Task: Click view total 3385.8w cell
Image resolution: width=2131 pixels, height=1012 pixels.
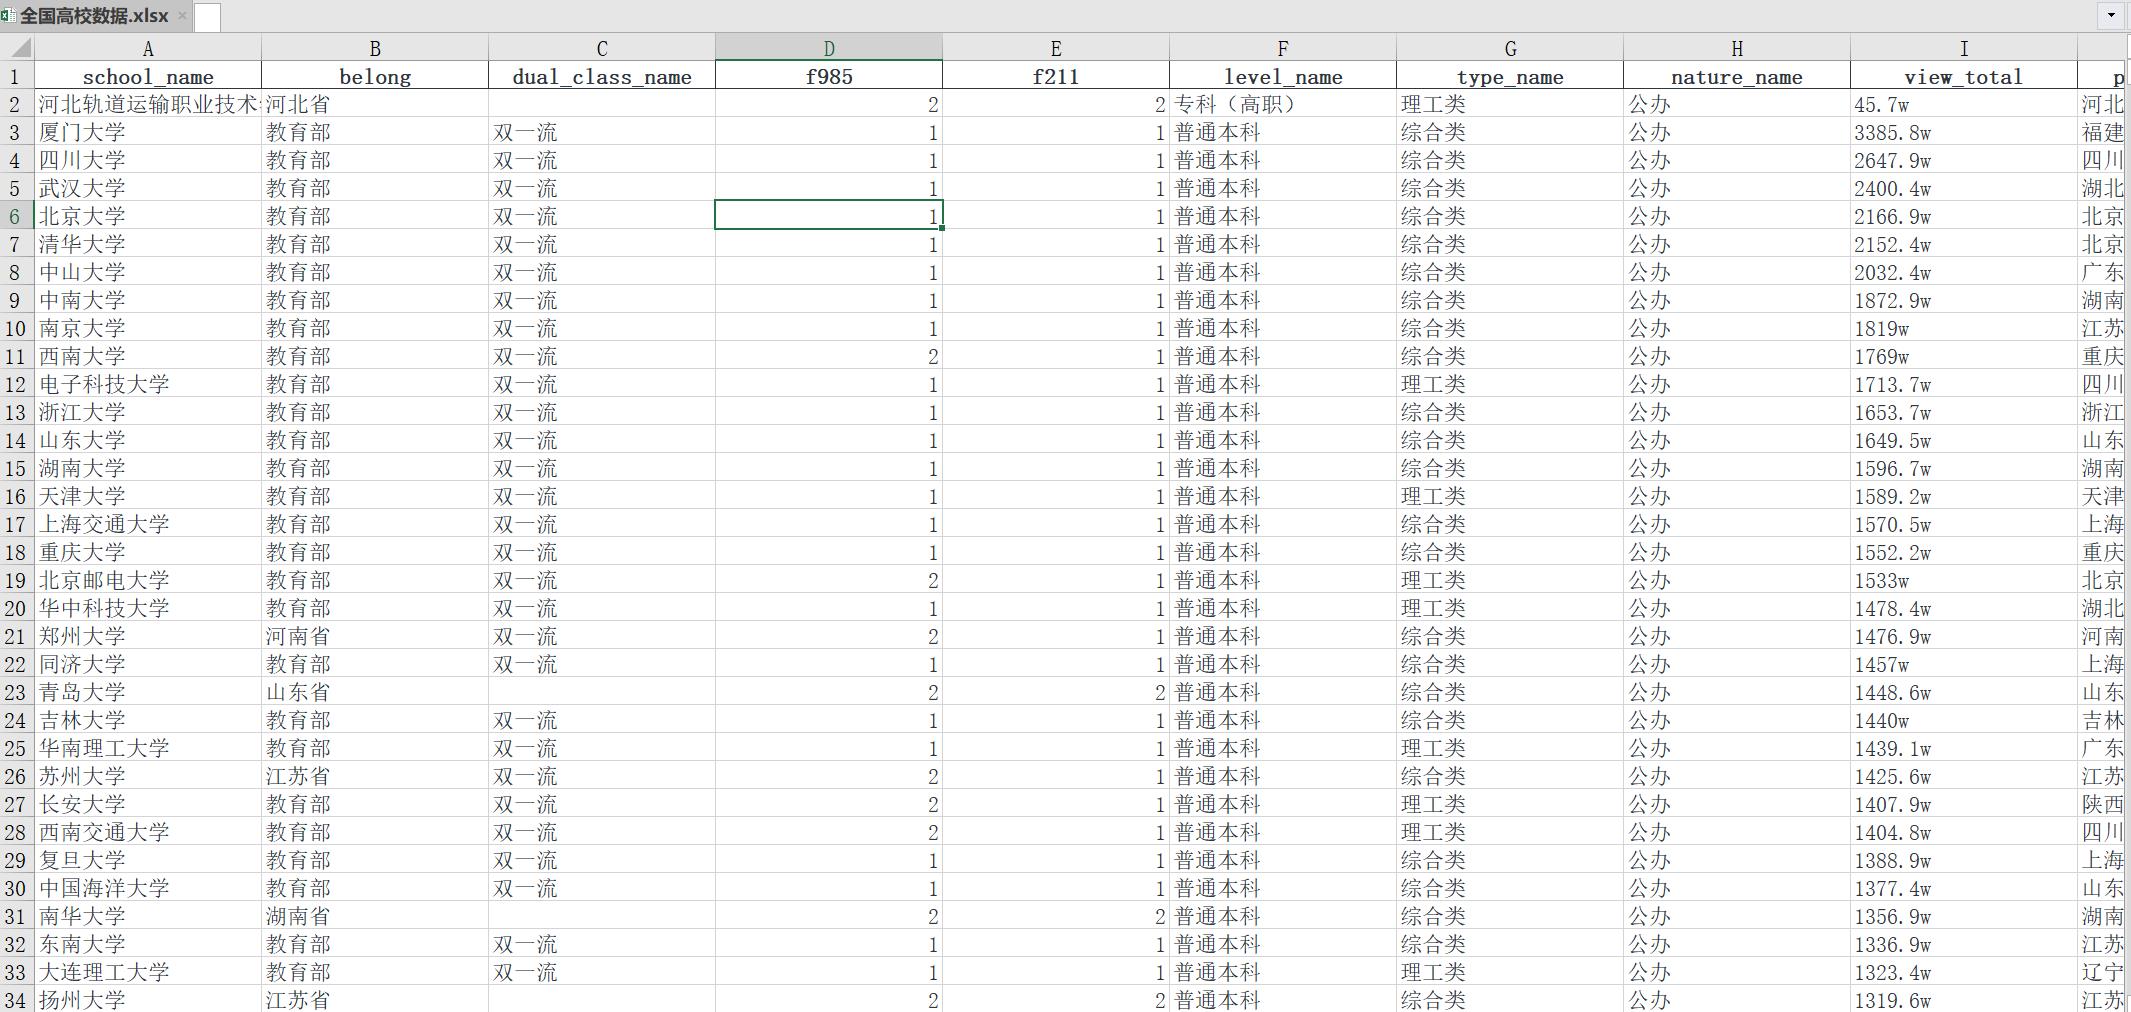Action: click(x=1964, y=132)
